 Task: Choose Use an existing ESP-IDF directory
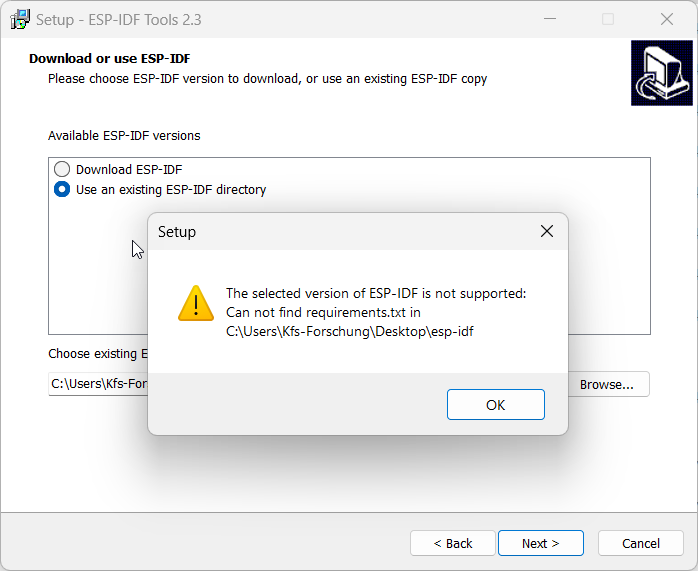(x=62, y=189)
